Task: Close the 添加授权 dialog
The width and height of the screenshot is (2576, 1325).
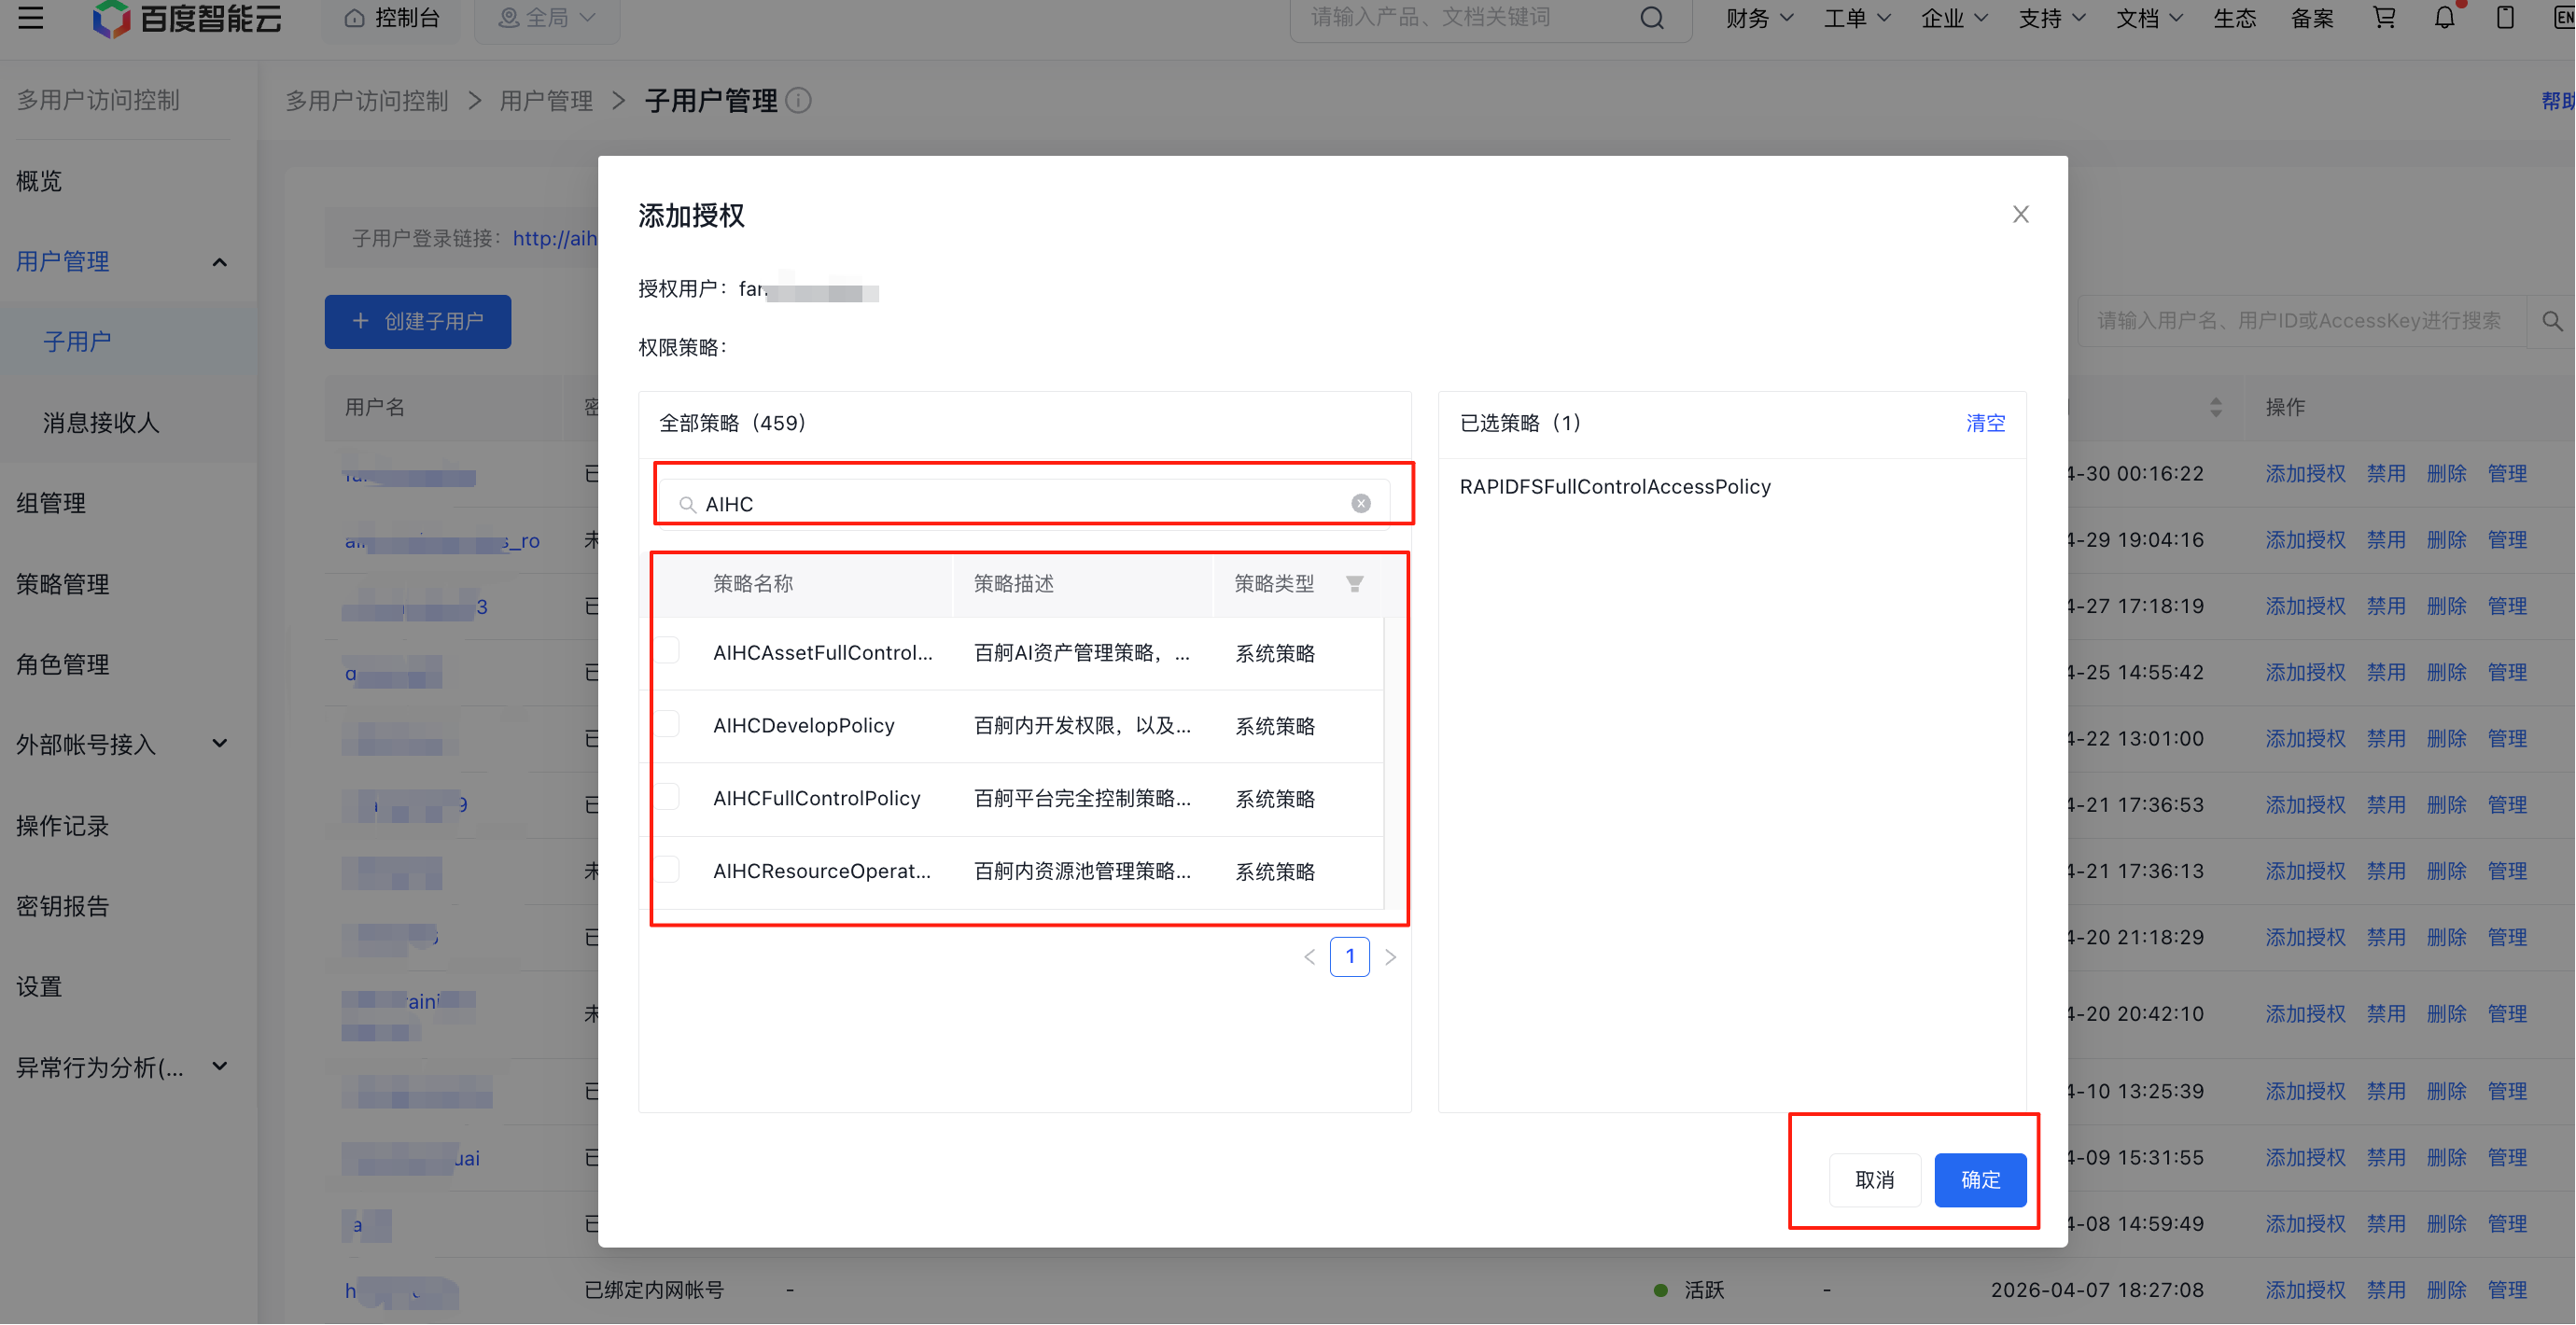Action: [x=2021, y=214]
